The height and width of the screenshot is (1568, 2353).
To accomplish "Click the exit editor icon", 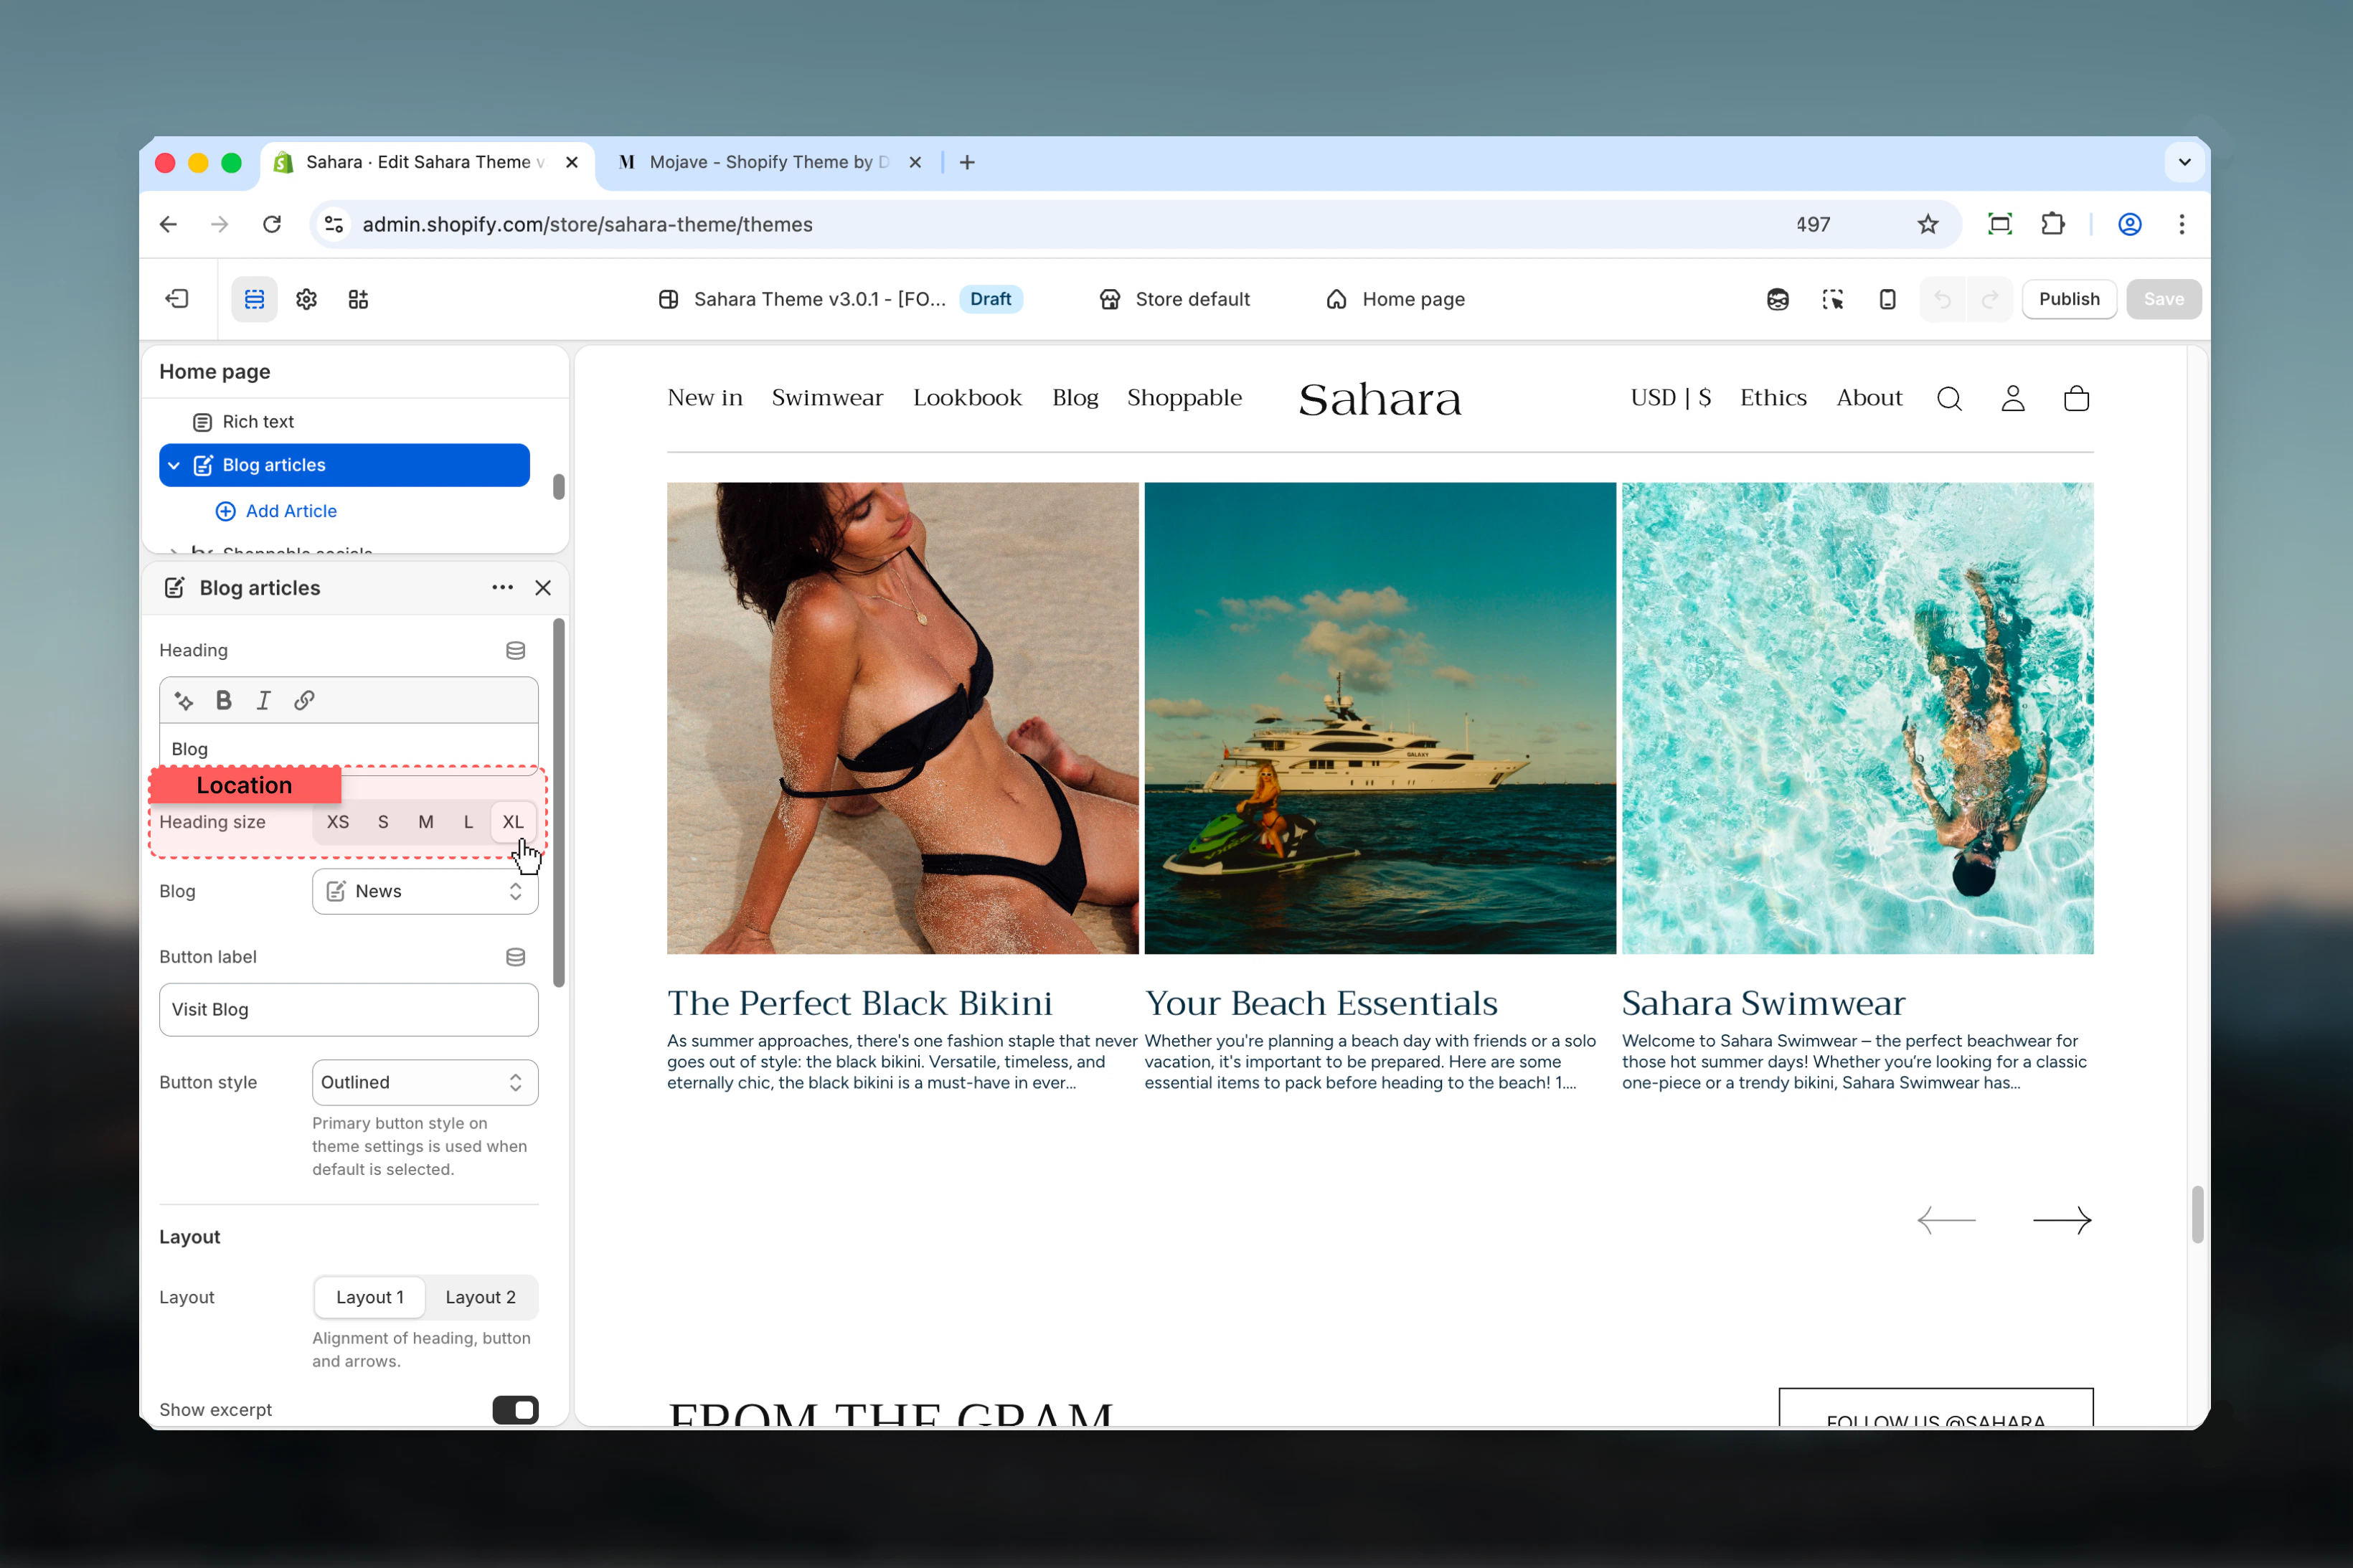I will (x=177, y=299).
